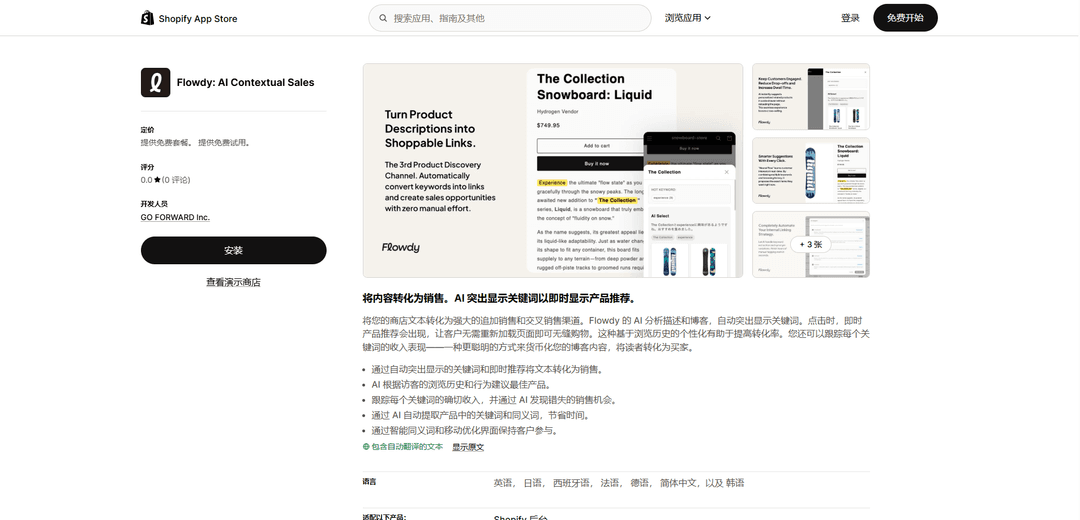This screenshot has width=1080, height=520.
Task: Click the rating star icon
Action: [x=157, y=180]
